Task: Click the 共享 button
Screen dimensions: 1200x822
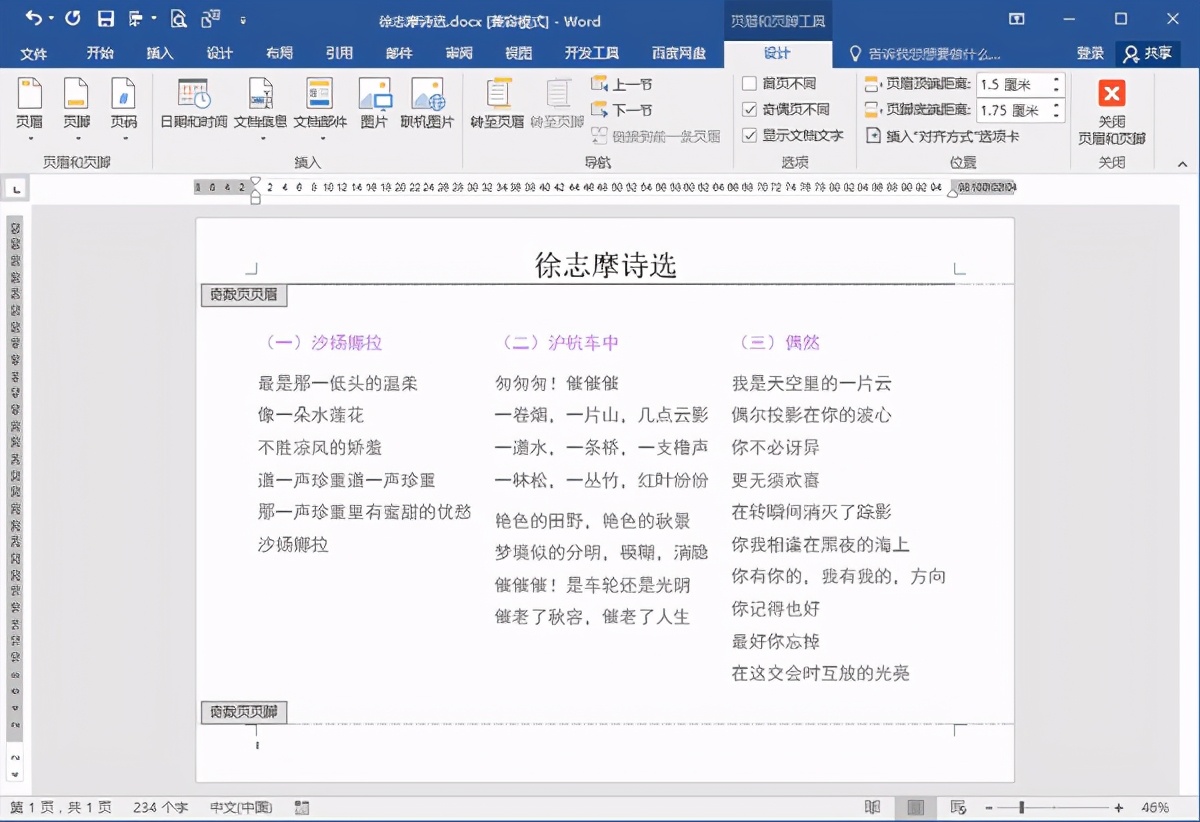Action: (1148, 54)
